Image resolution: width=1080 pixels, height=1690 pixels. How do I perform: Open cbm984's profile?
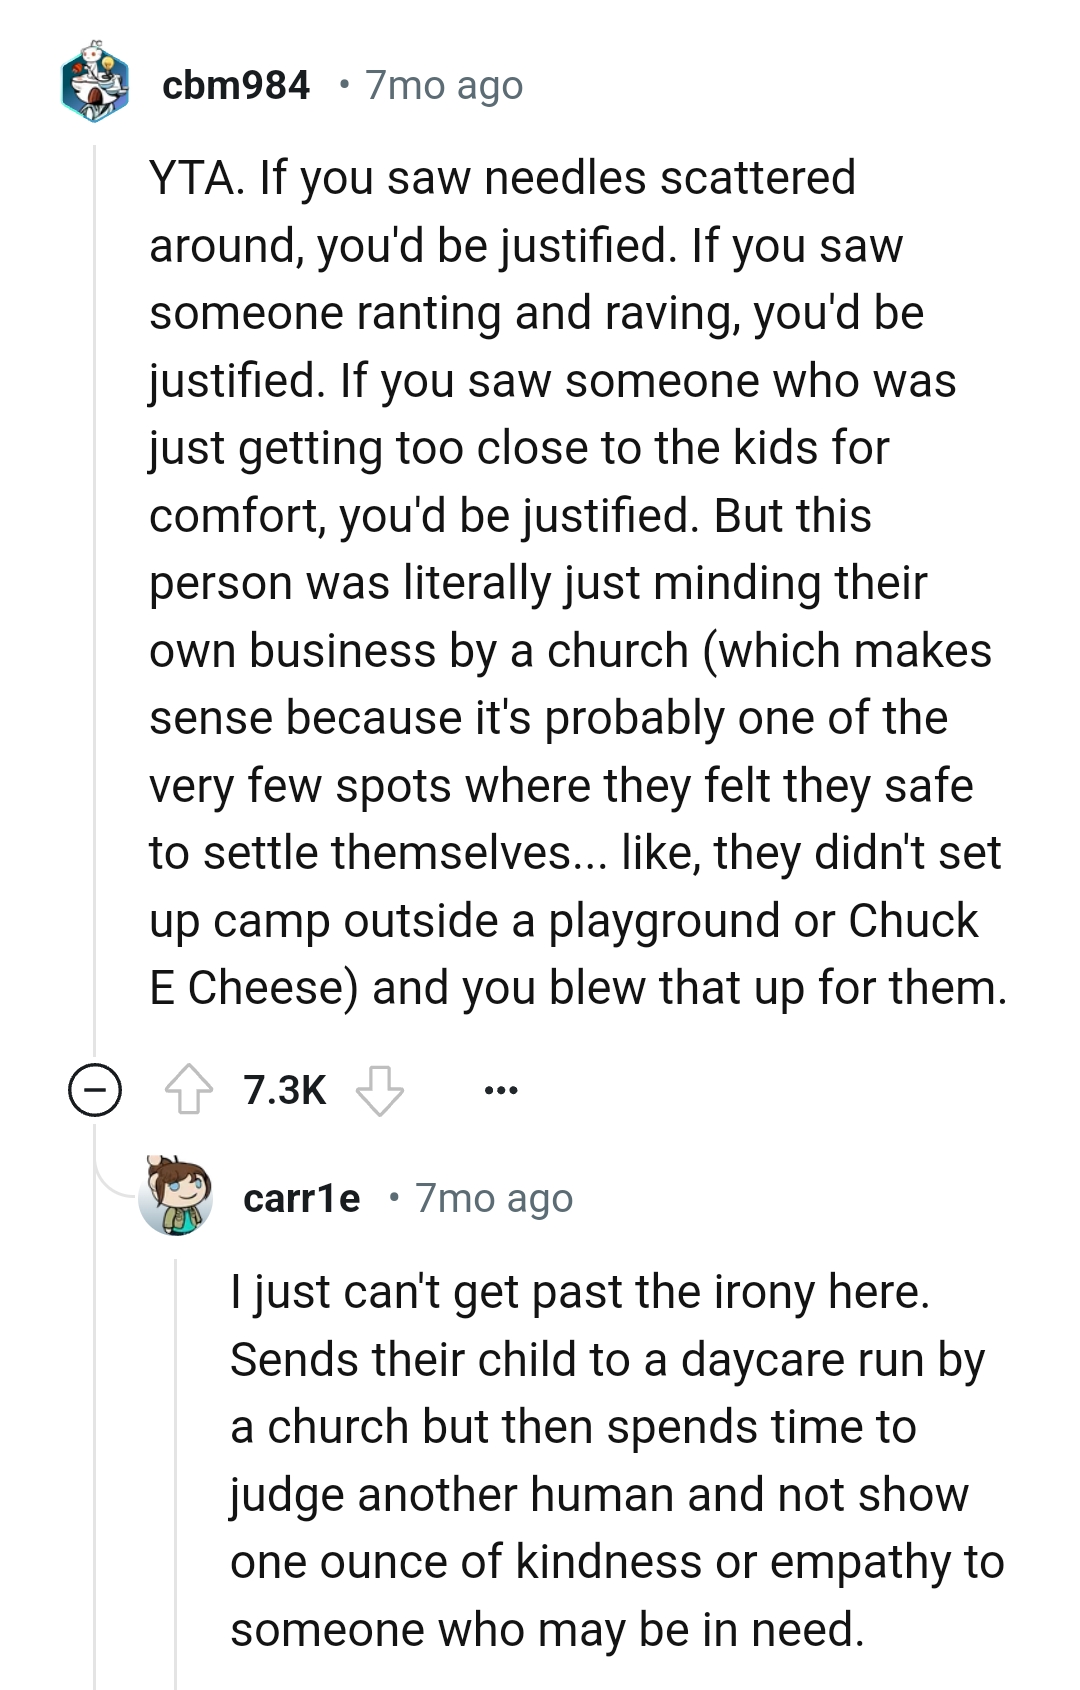coord(237,85)
